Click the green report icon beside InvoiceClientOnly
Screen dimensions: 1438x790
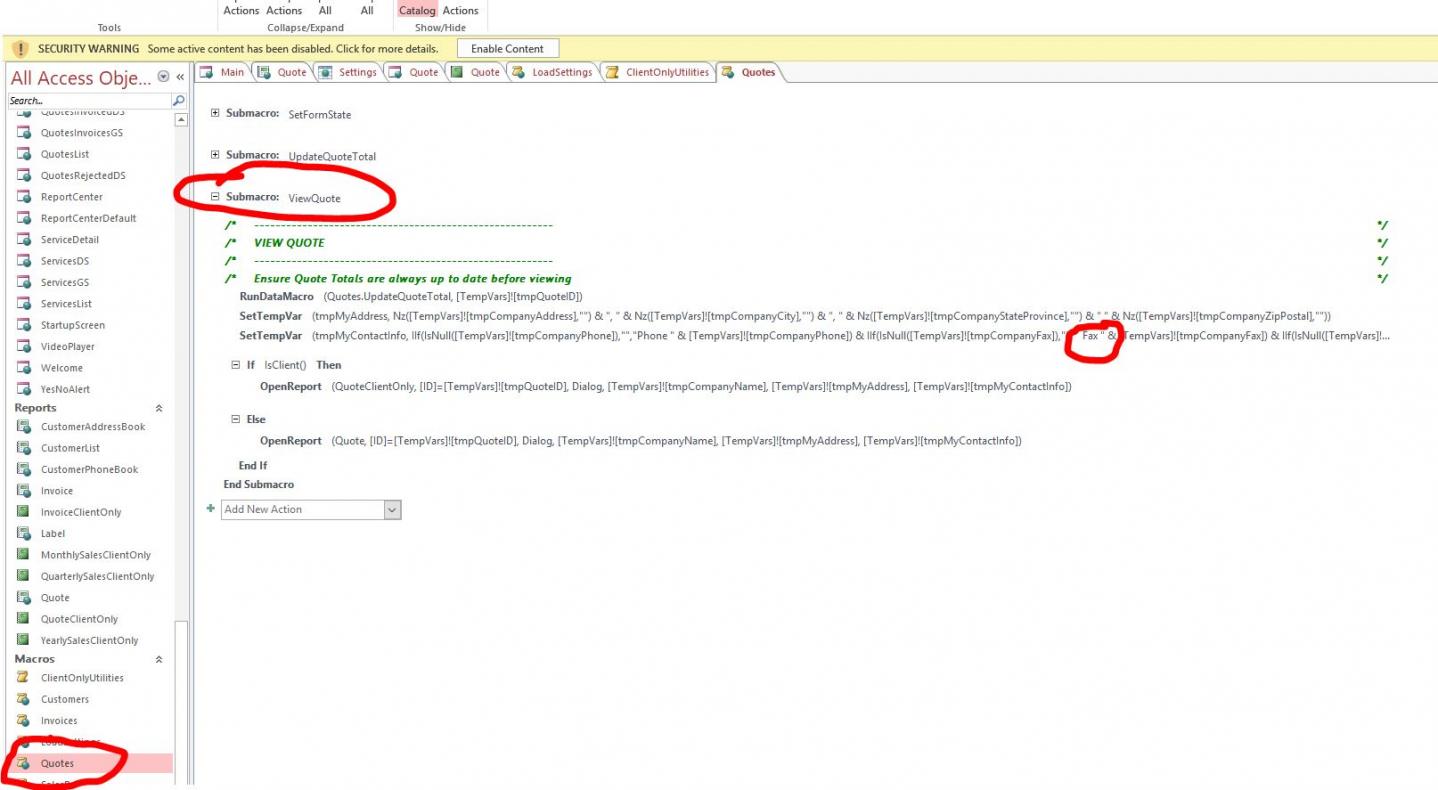pos(23,512)
